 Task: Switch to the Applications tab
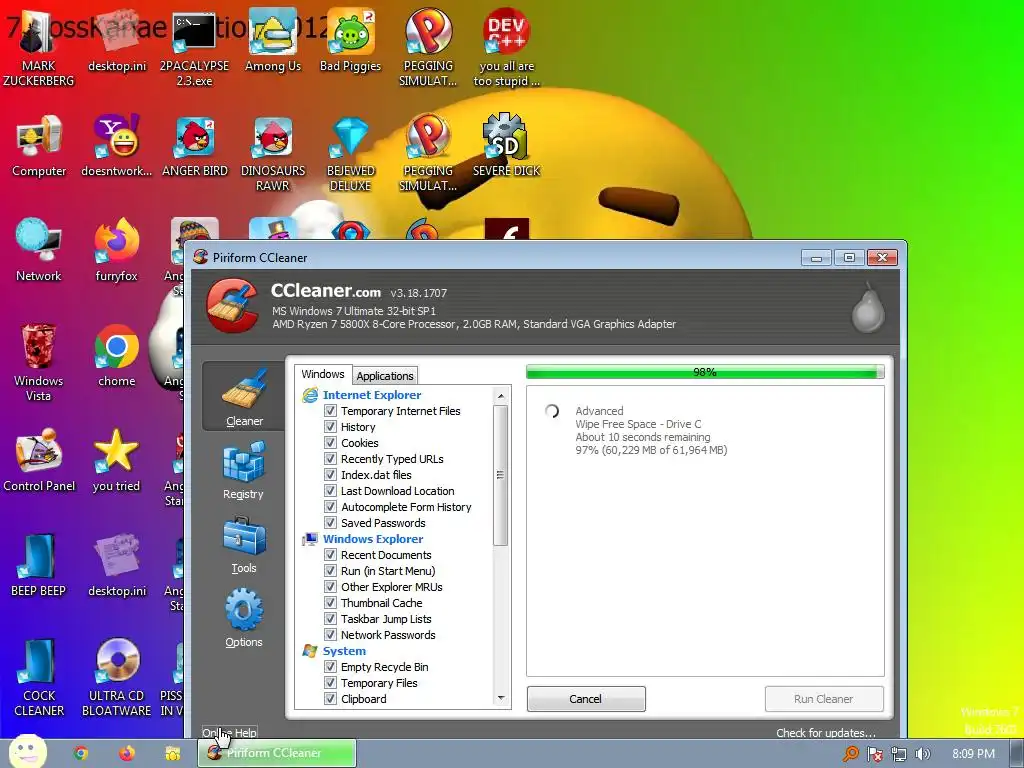pos(385,376)
